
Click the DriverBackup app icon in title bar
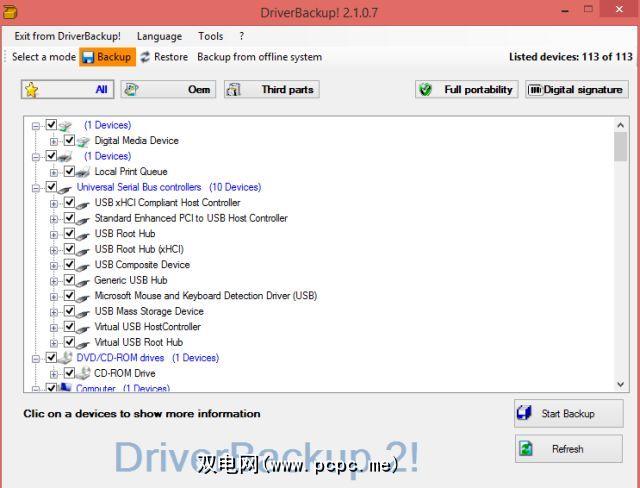pos(10,12)
